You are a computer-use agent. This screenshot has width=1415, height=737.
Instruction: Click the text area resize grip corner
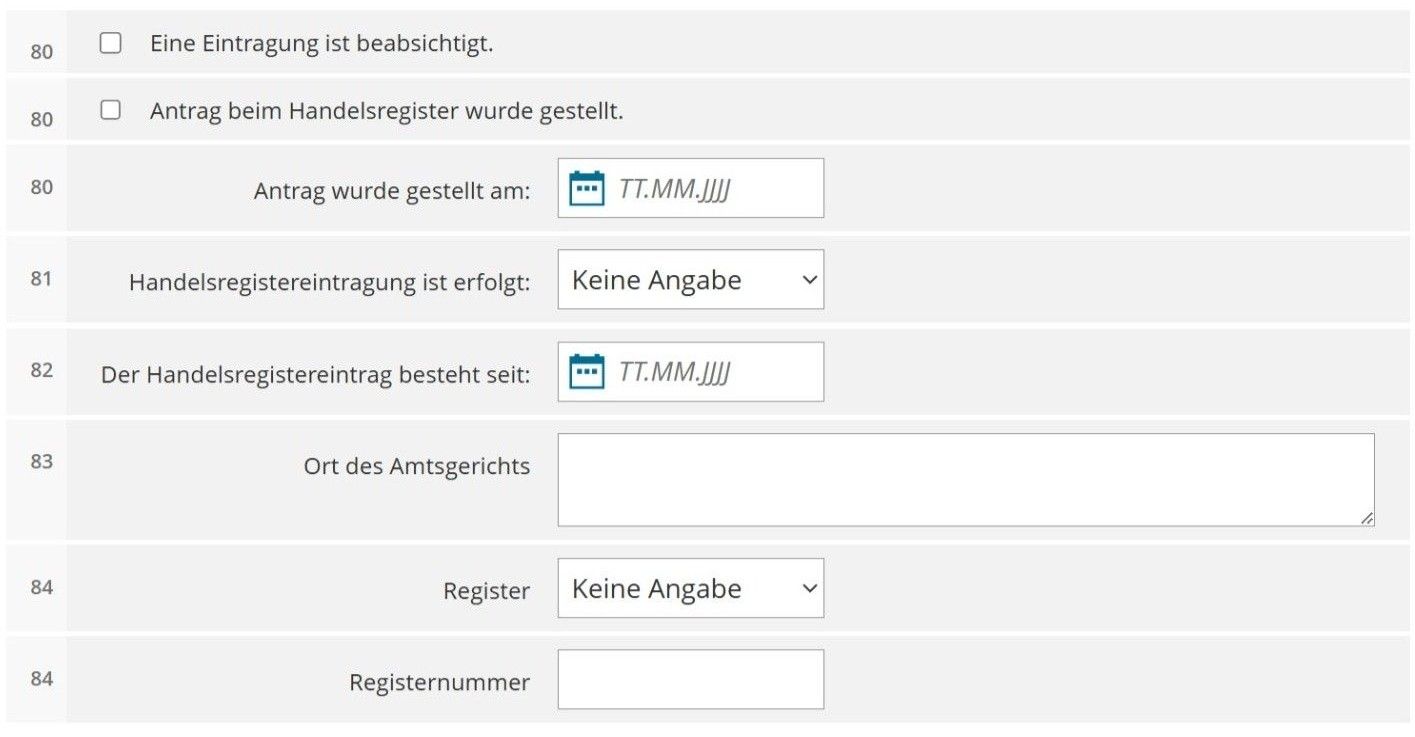tap(1366, 518)
